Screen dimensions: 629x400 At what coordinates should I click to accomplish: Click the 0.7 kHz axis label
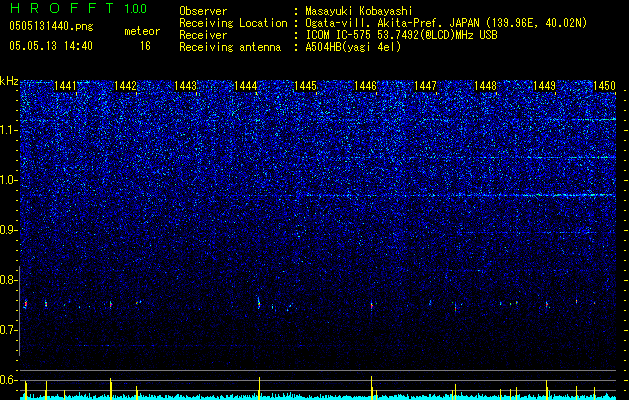click(7, 330)
